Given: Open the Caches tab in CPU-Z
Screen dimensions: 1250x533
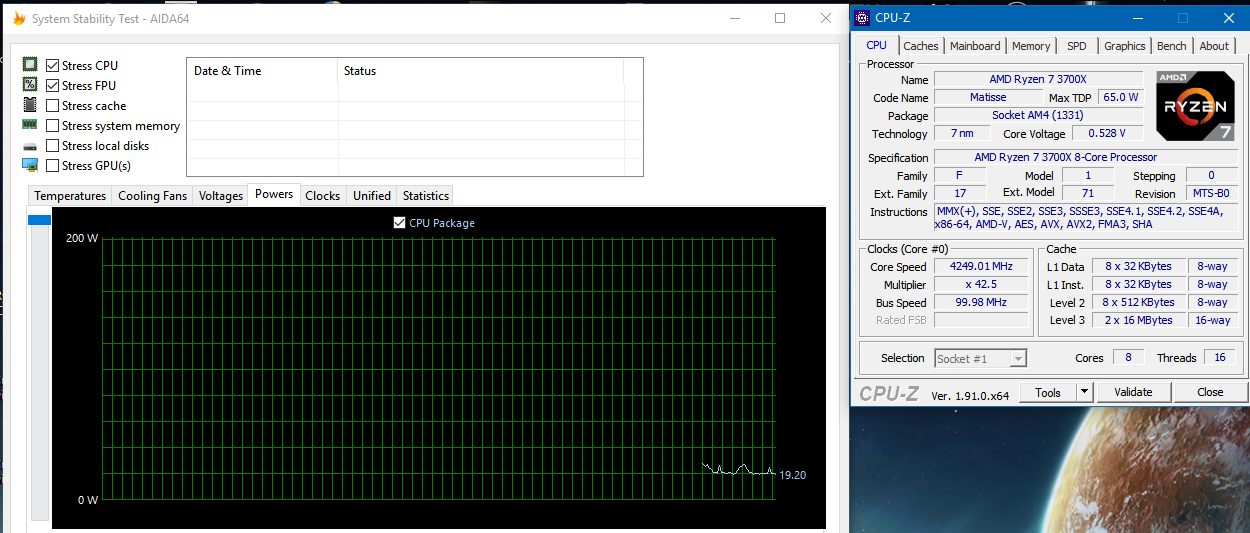Looking at the screenshot, I should click(x=921, y=46).
